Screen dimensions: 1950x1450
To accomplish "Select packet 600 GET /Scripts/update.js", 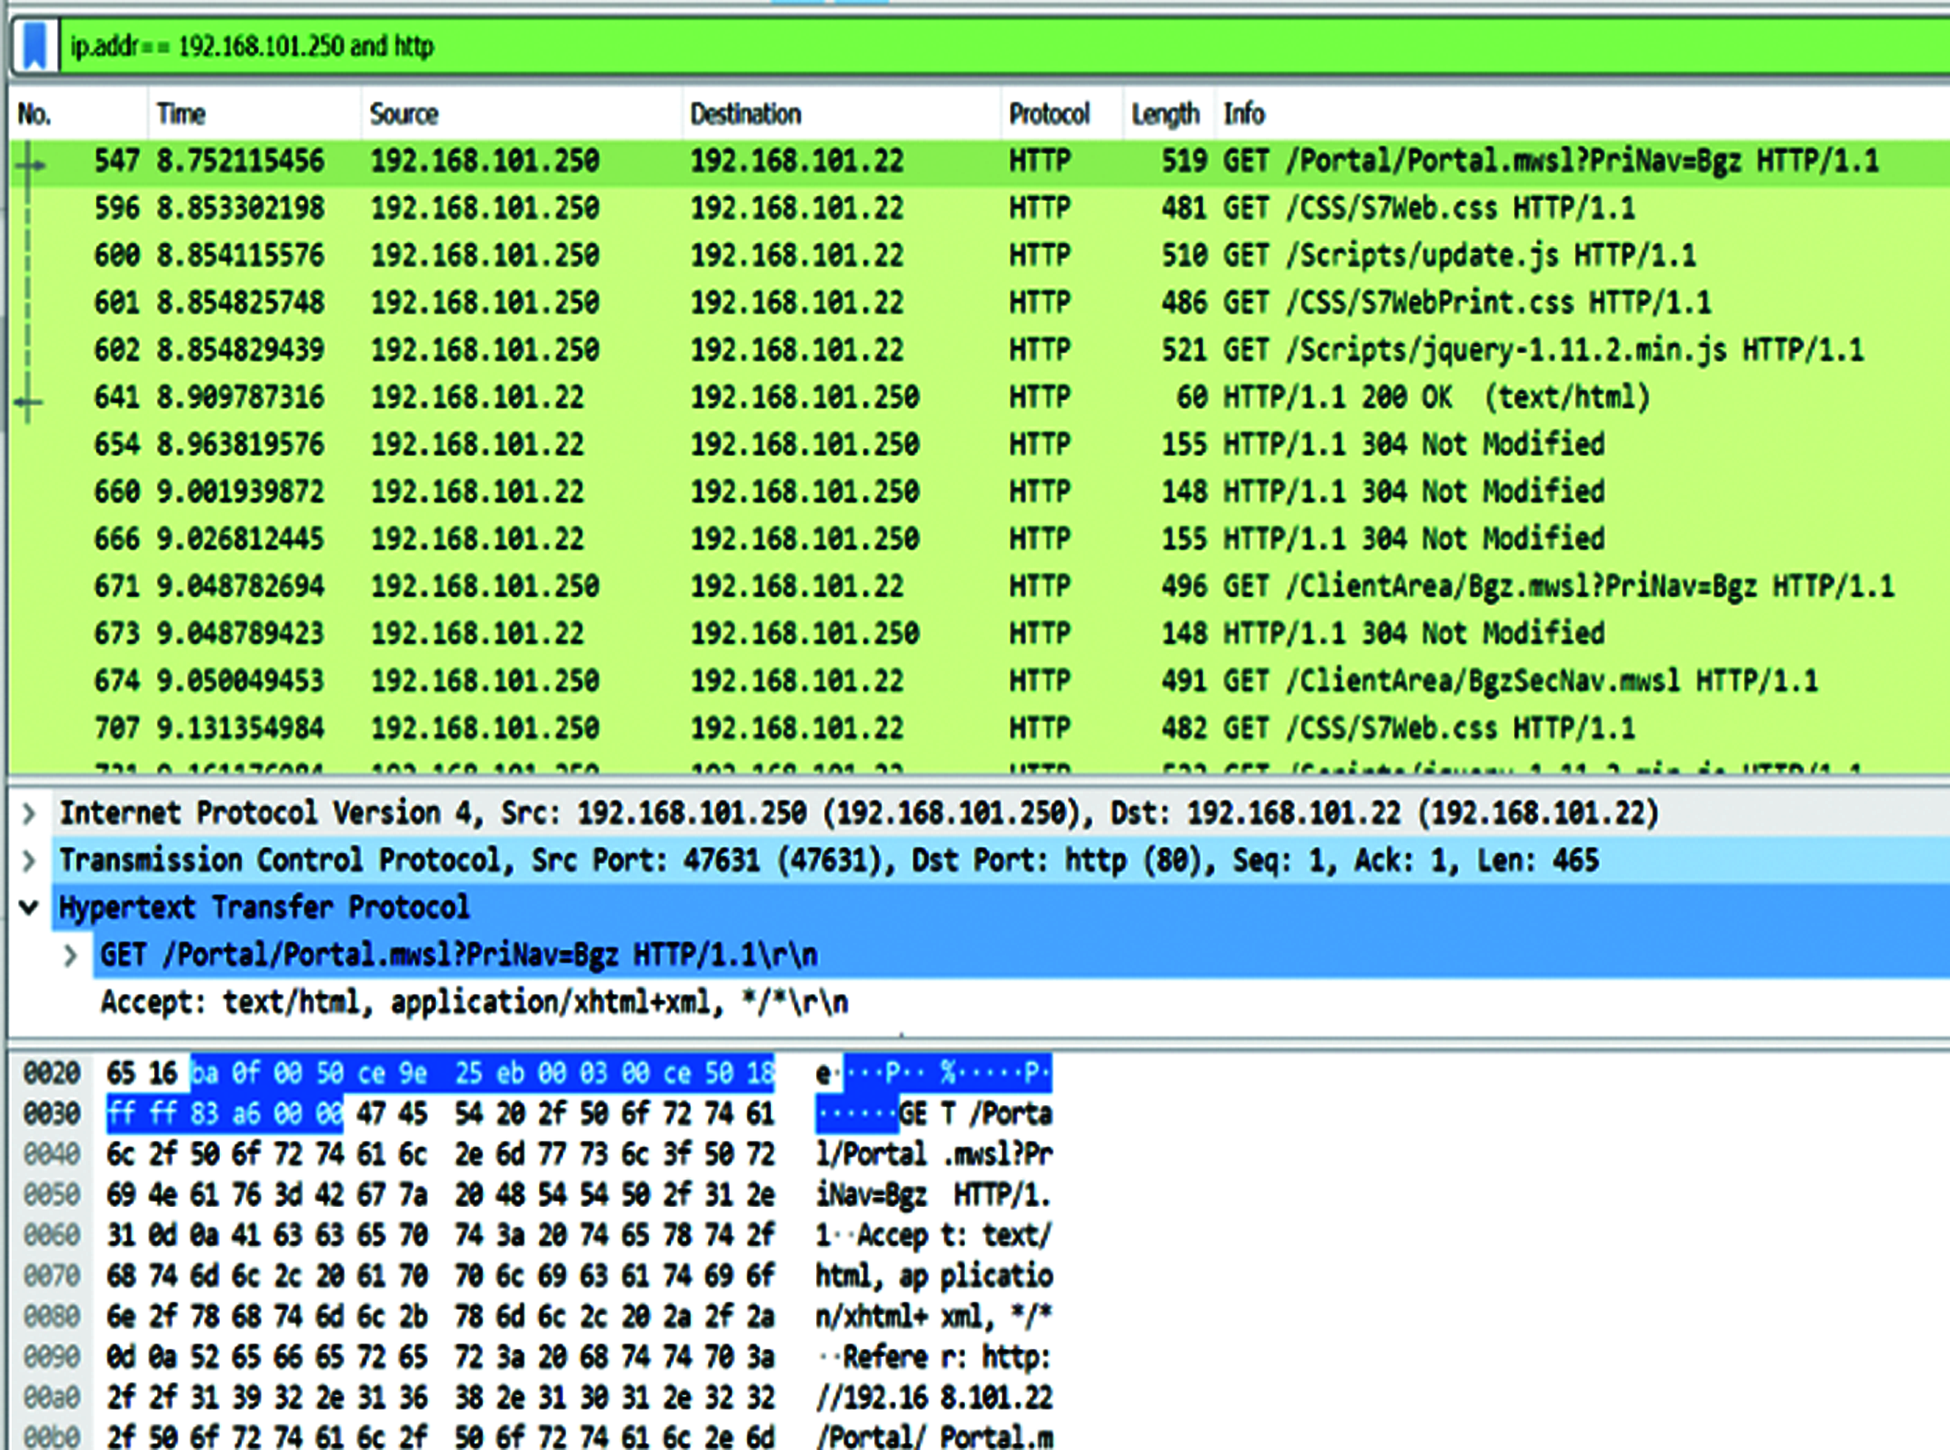I will (800, 255).
